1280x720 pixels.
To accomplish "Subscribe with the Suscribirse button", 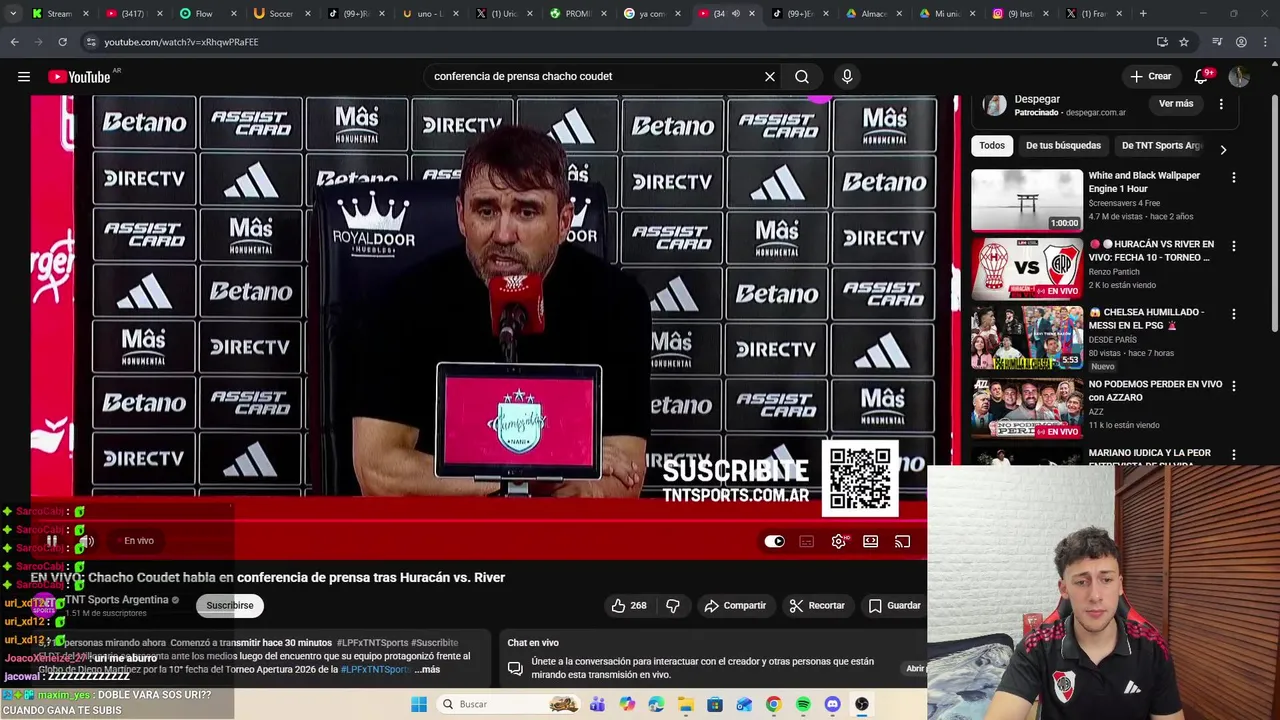I will click(230, 605).
